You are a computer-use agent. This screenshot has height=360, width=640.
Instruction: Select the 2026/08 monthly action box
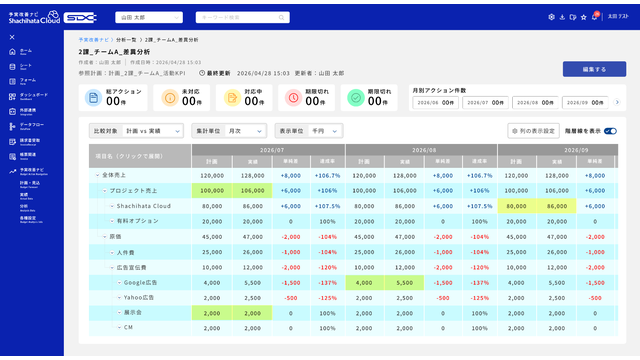tap(535, 103)
